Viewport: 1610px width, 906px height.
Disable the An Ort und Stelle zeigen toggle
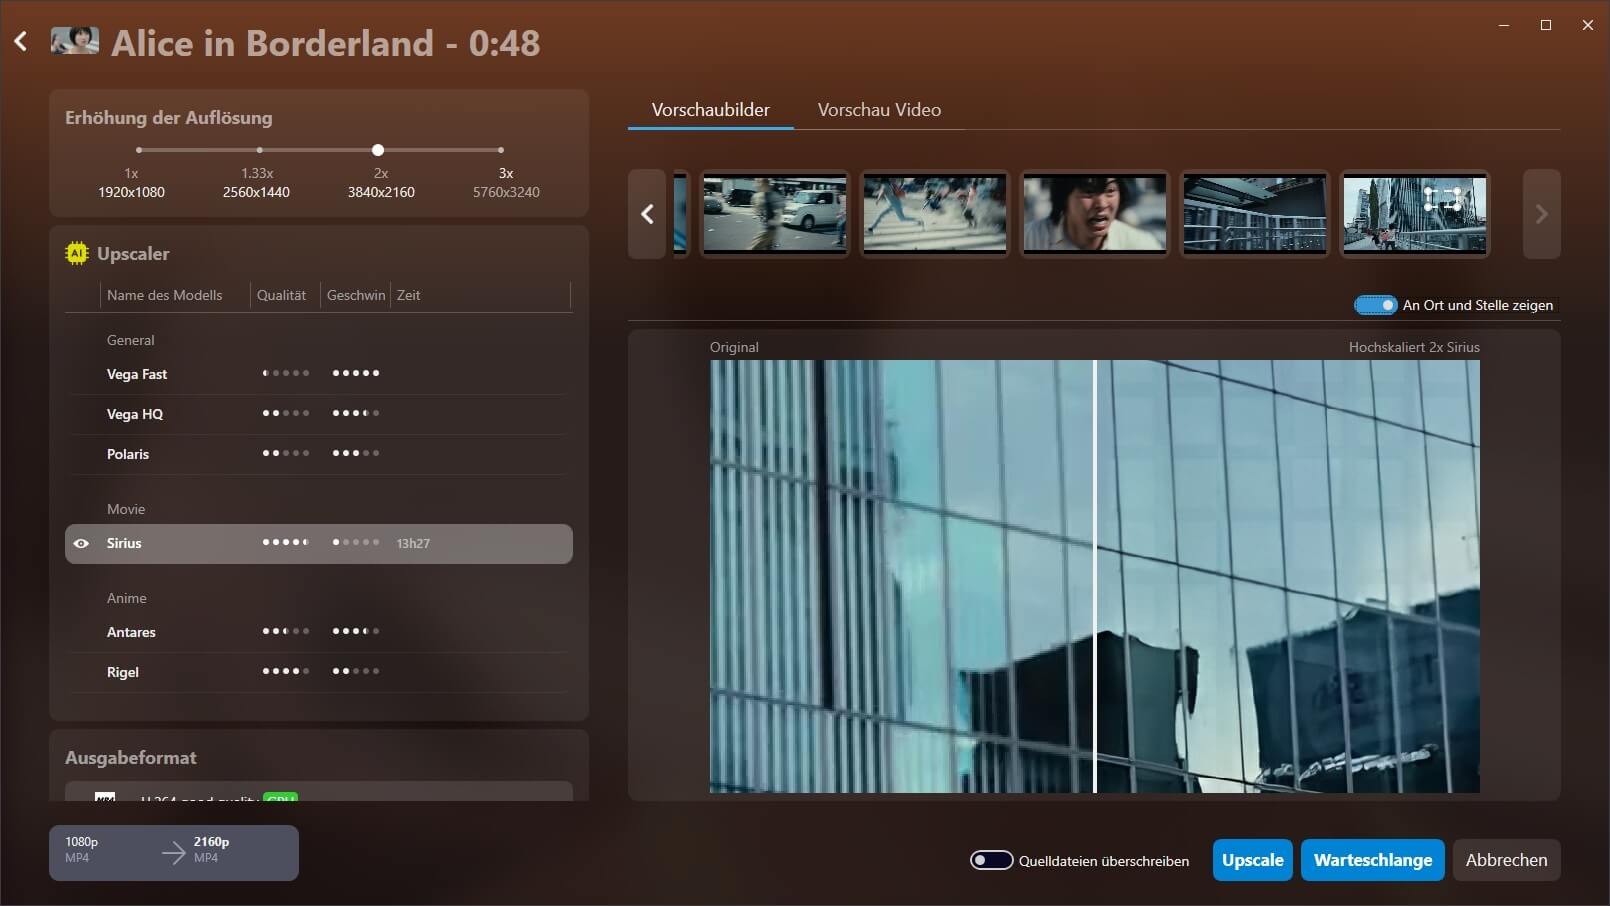click(1375, 305)
